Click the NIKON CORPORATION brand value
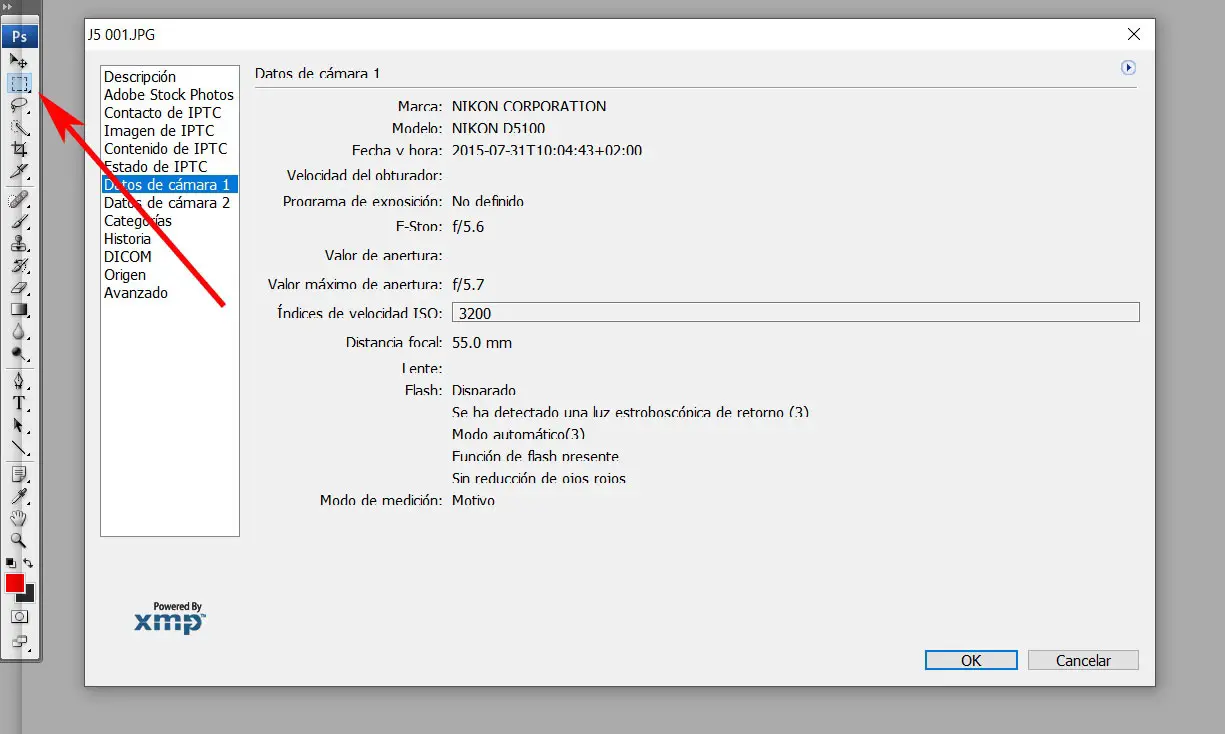Screen dimensions: 1225x734 (x=529, y=106)
